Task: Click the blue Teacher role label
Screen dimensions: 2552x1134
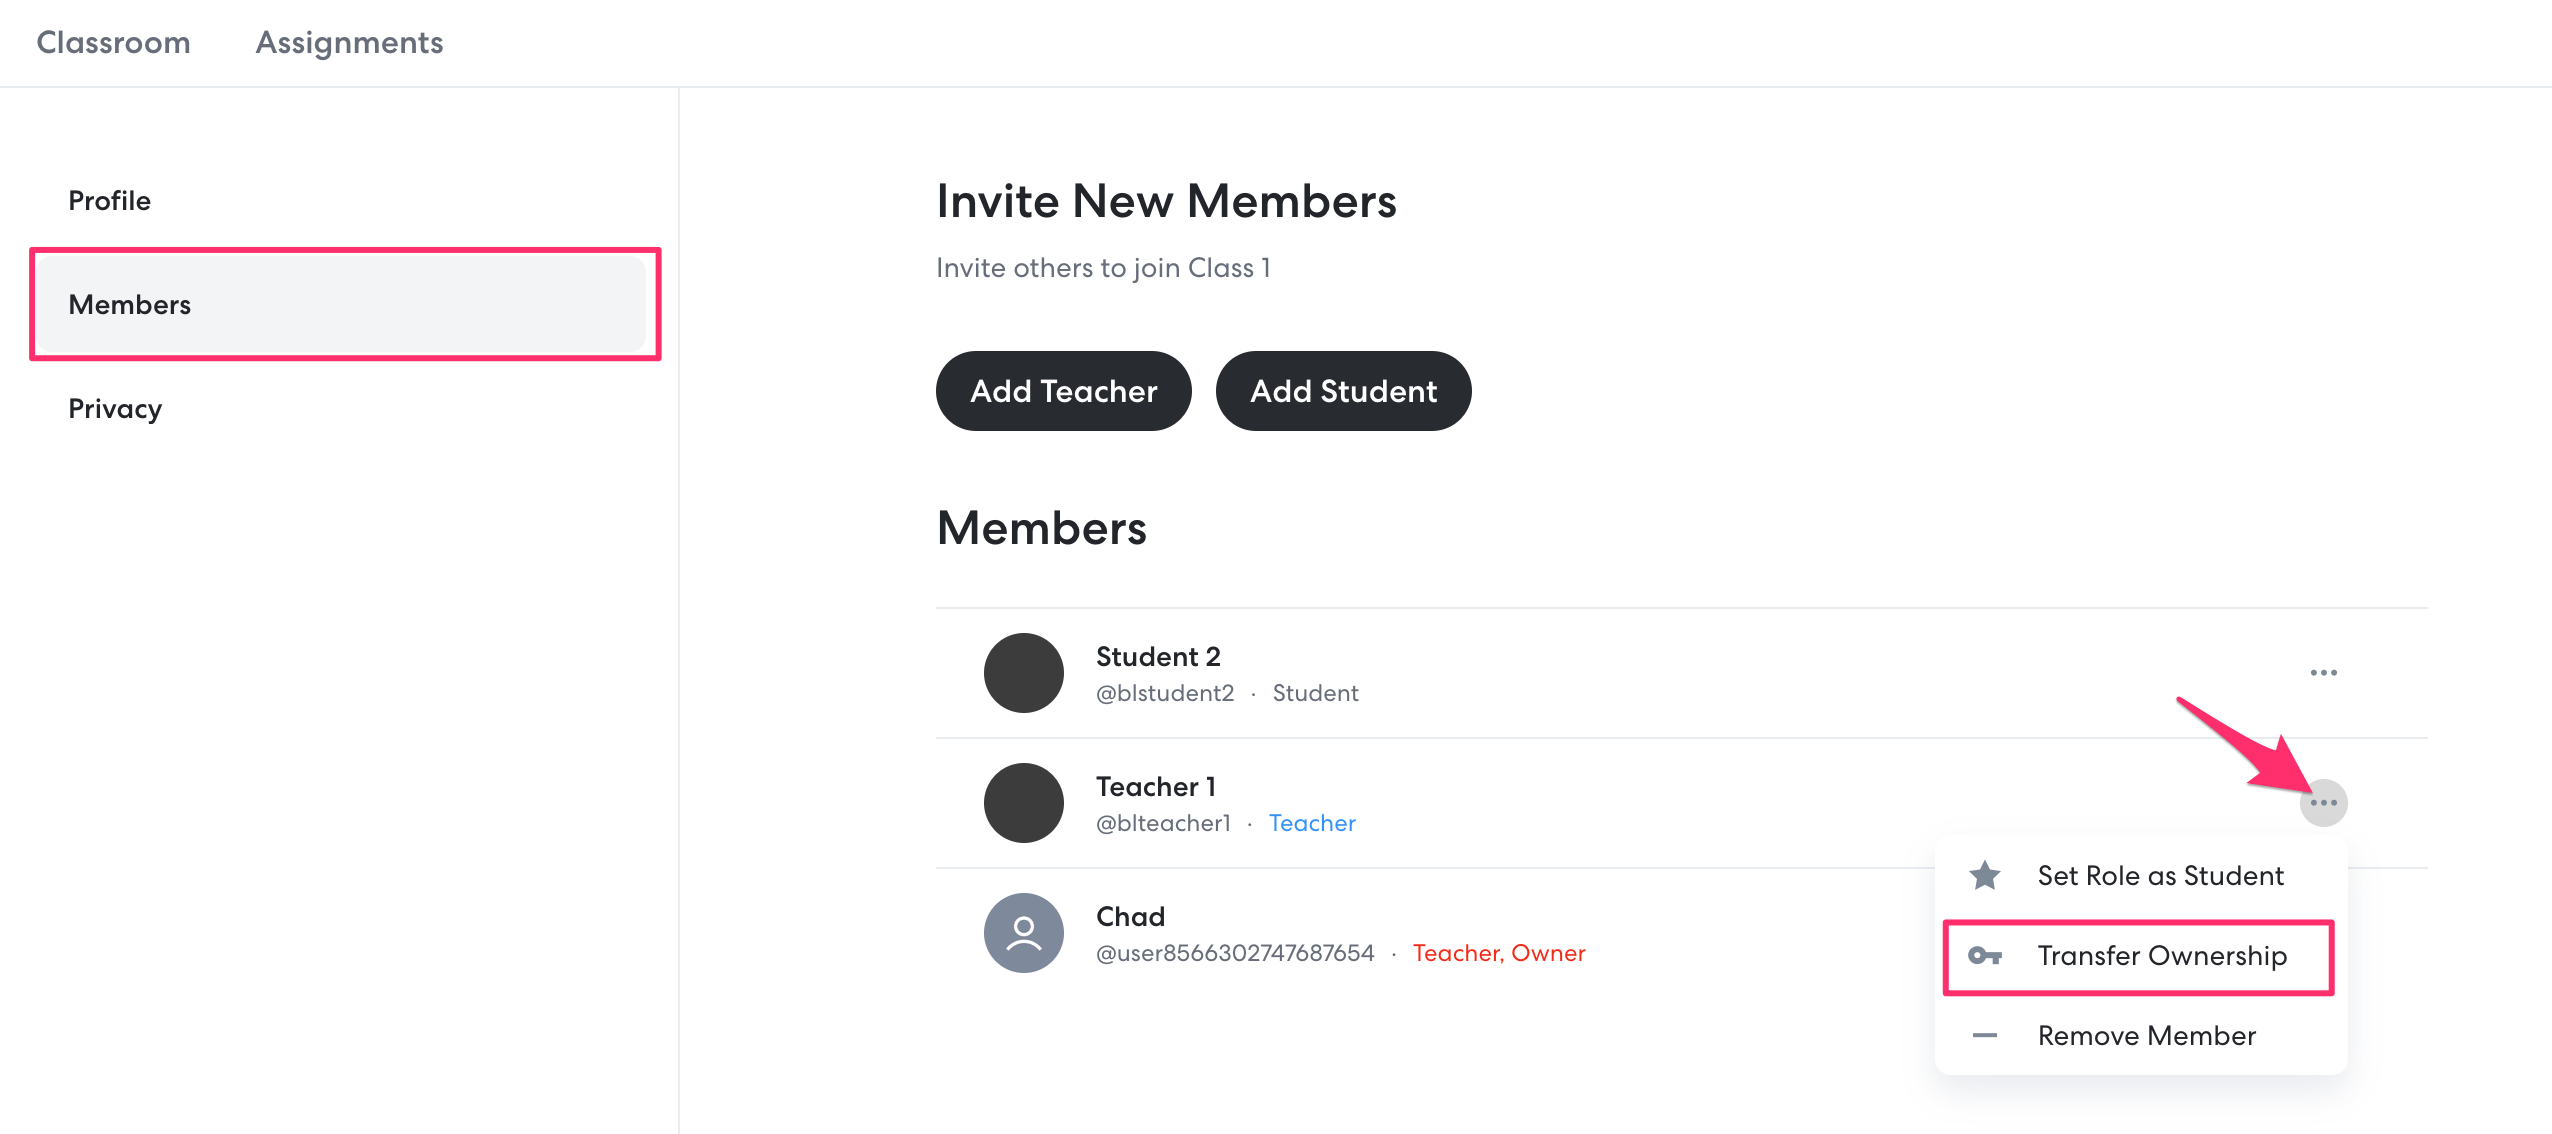Action: pyautogui.click(x=1312, y=823)
